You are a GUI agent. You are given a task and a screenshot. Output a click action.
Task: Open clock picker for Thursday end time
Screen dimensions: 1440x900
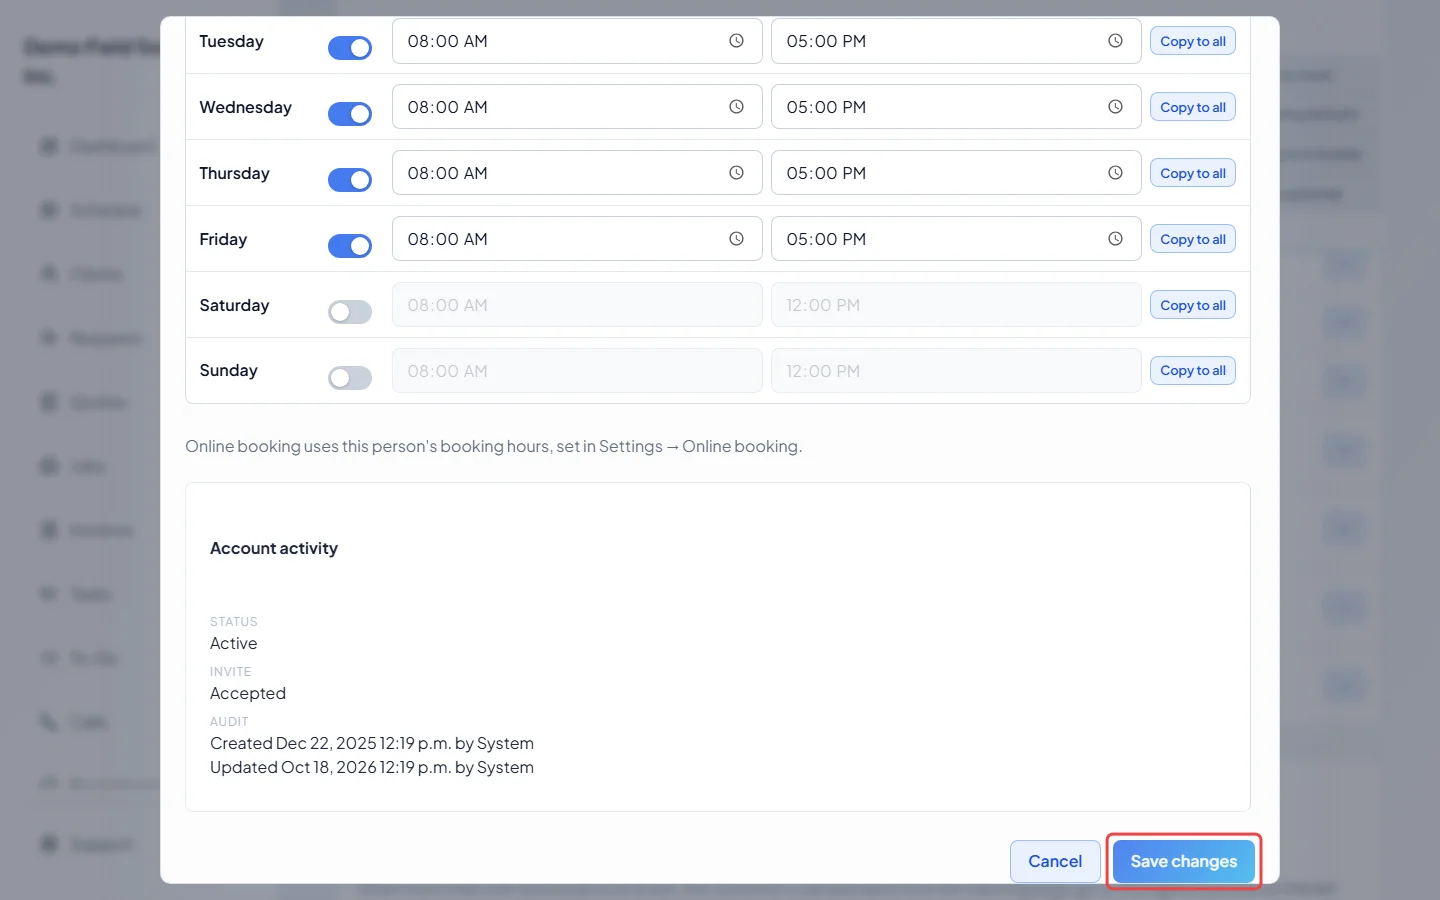(1115, 173)
